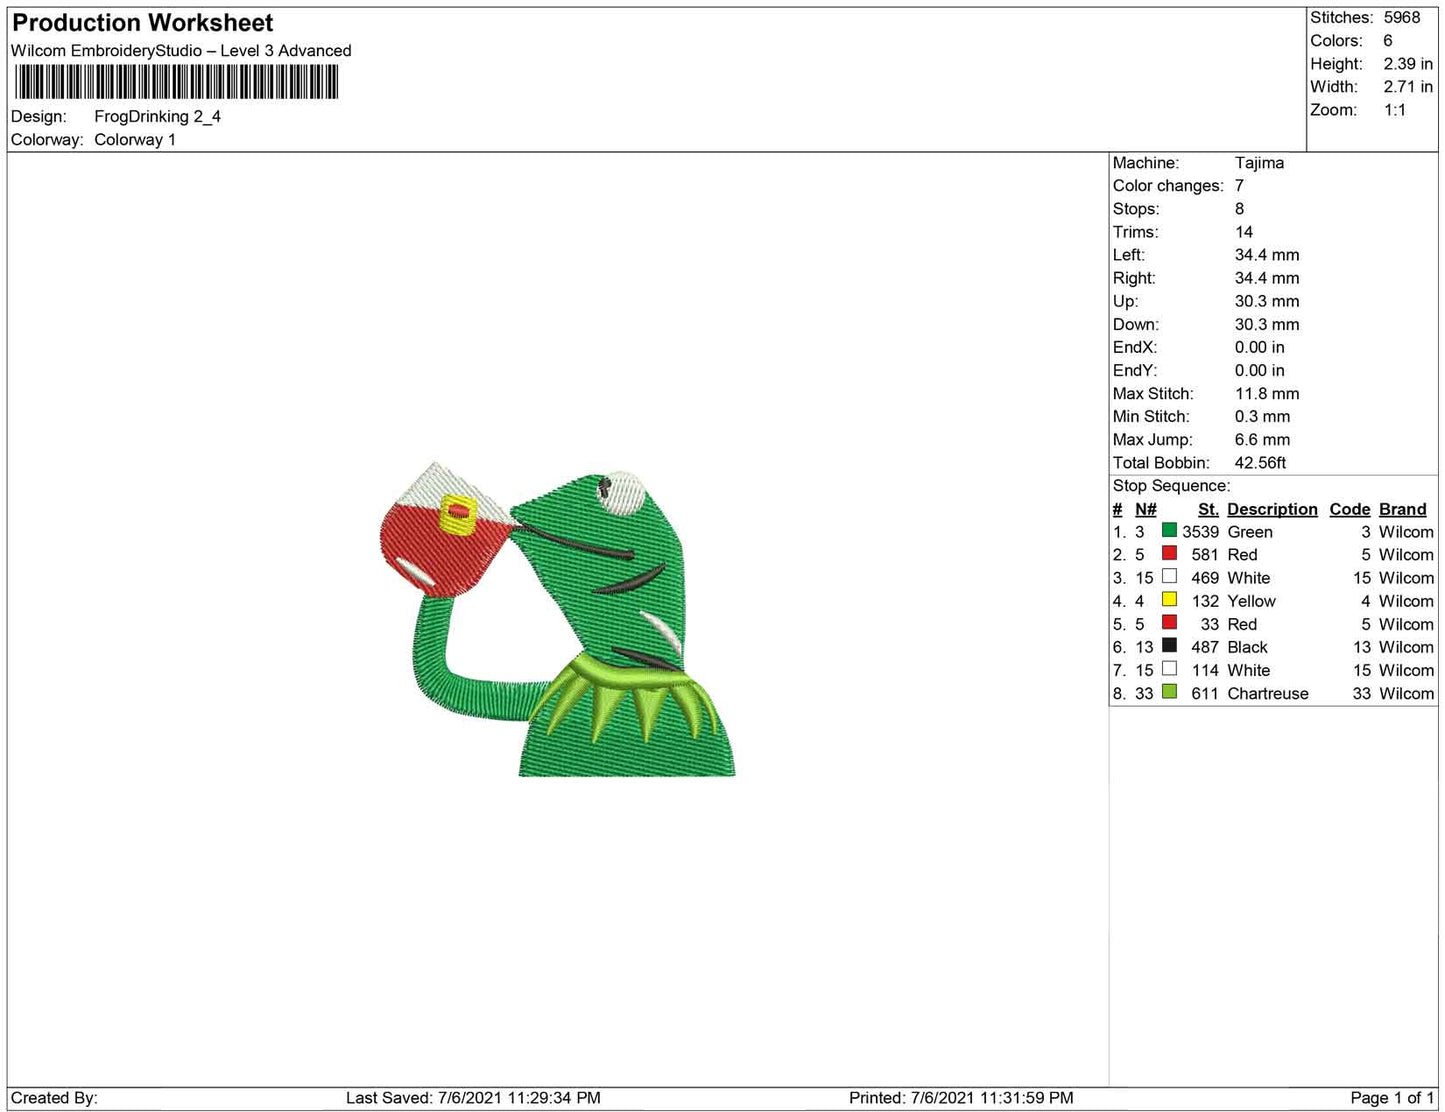Click the Code column header
Image resolution: width=1445 pixels, height=1112 pixels.
click(1349, 509)
